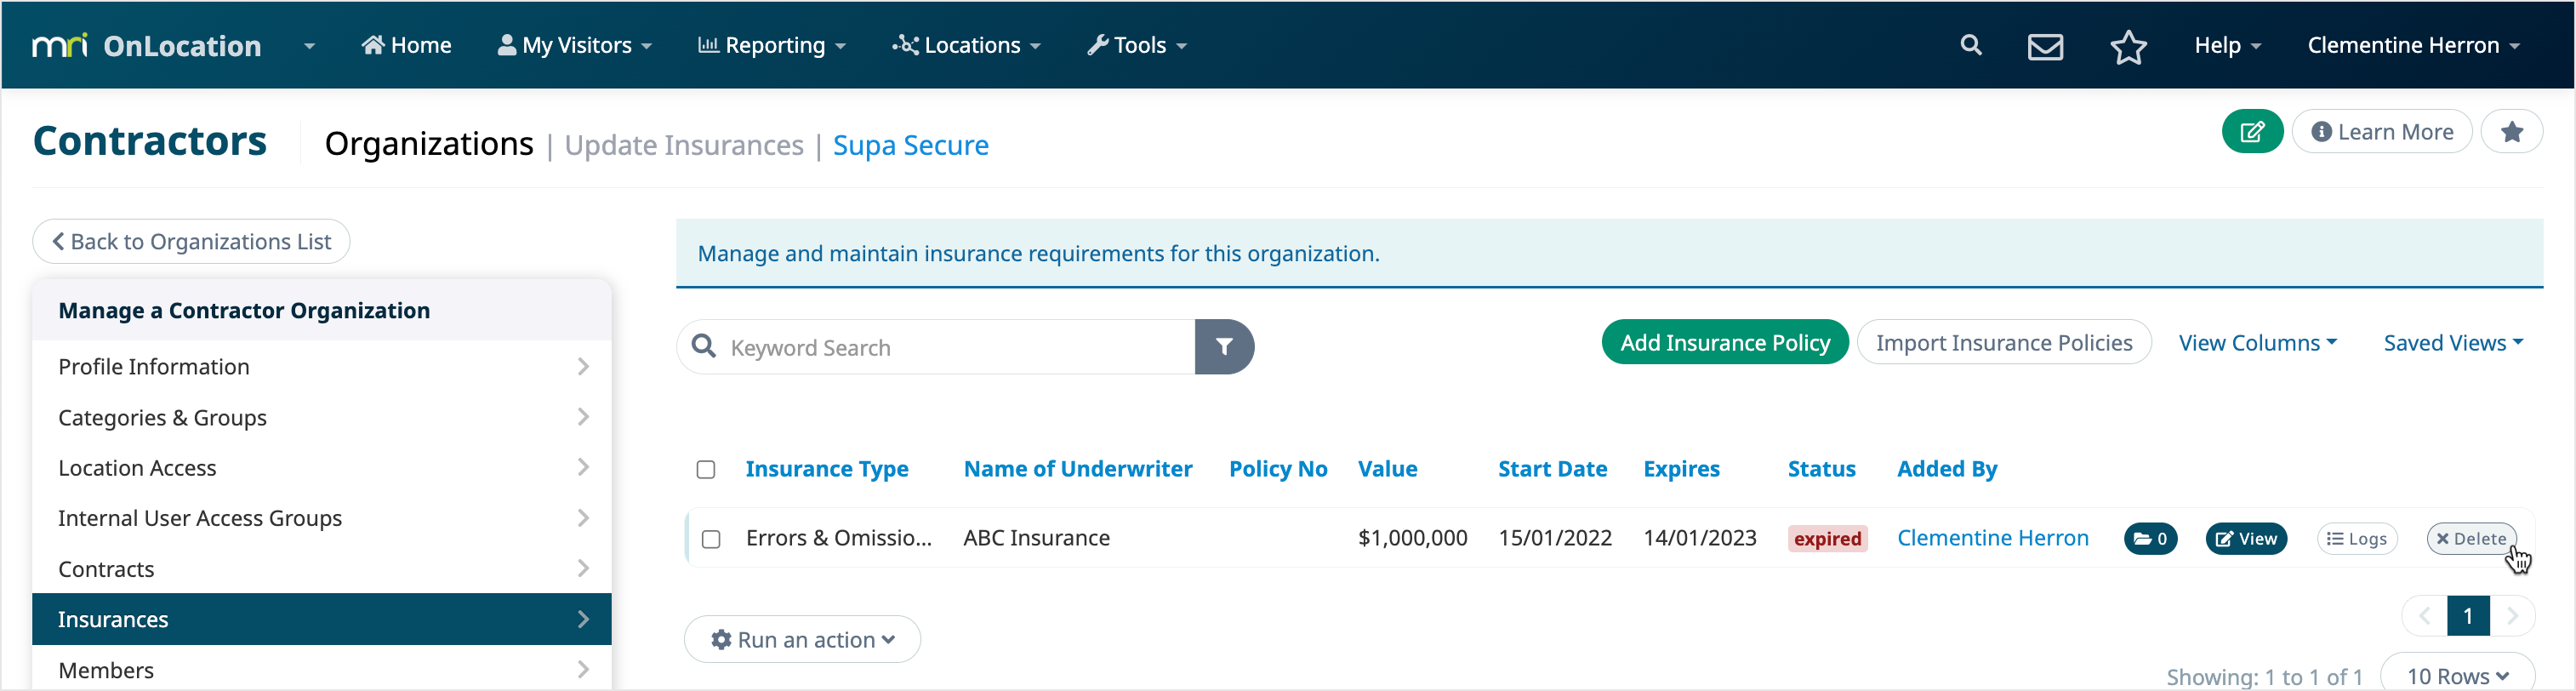Screen dimensions: 2576x691
Task: Open the Tools dropdown
Action: (x=1137, y=45)
